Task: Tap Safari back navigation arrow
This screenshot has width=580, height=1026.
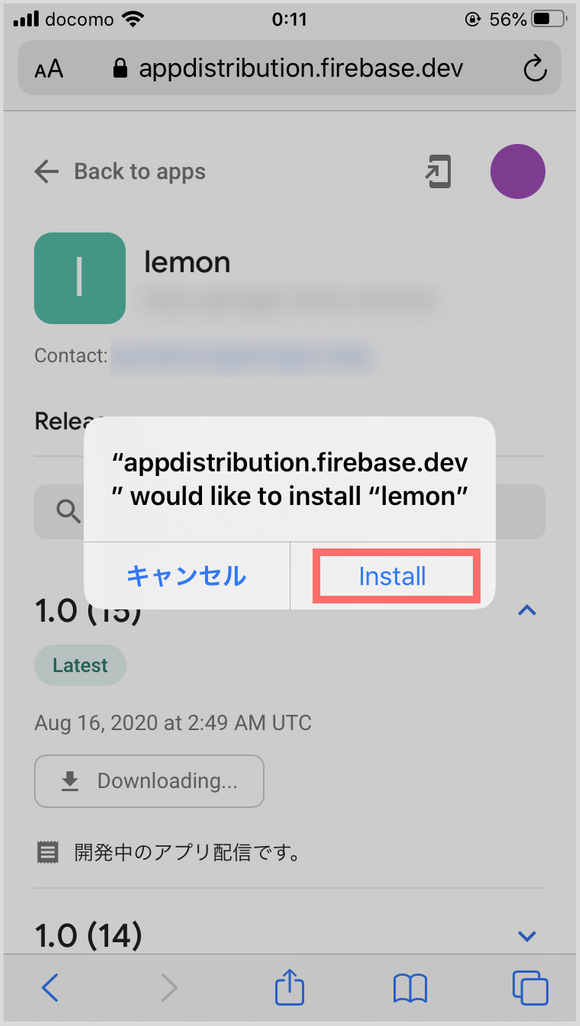Action: point(50,988)
